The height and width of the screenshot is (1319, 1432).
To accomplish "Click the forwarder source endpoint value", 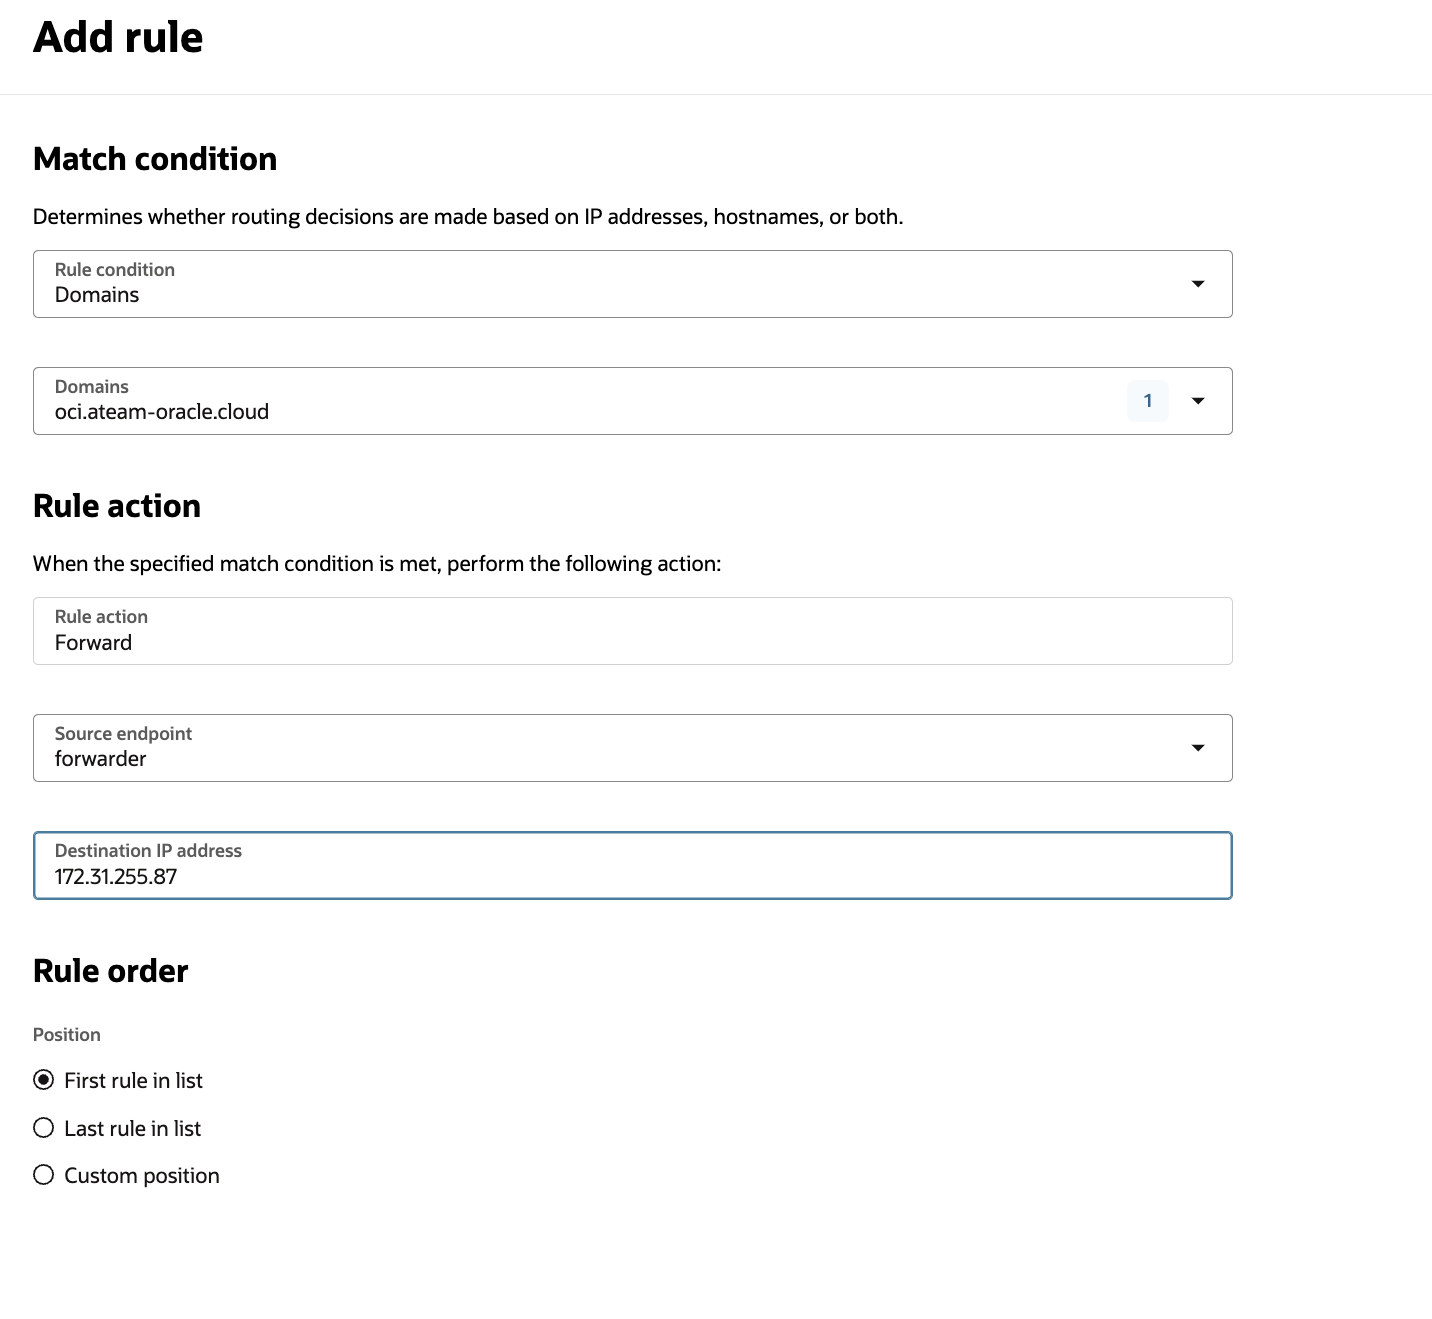I will [100, 759].
